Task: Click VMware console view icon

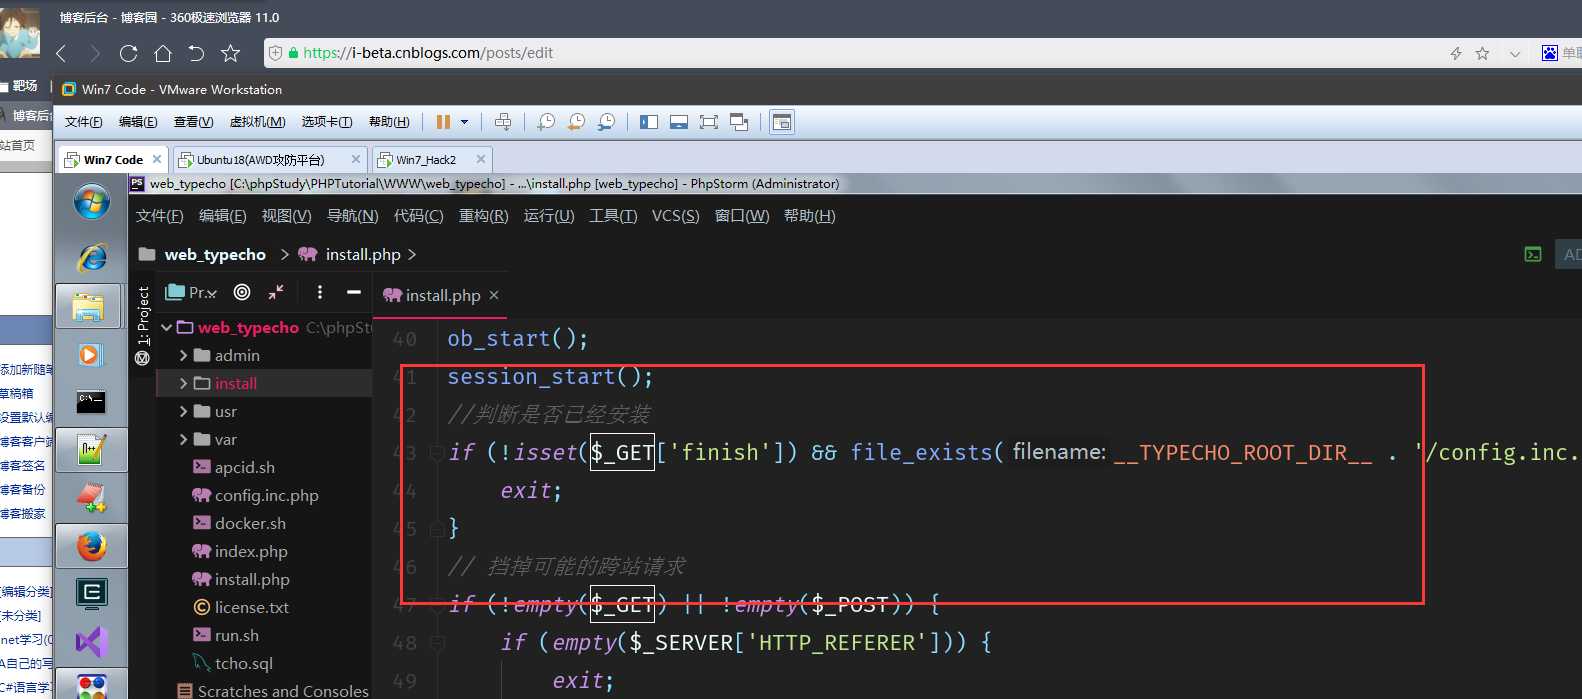Action: click(x=782, y=122)
